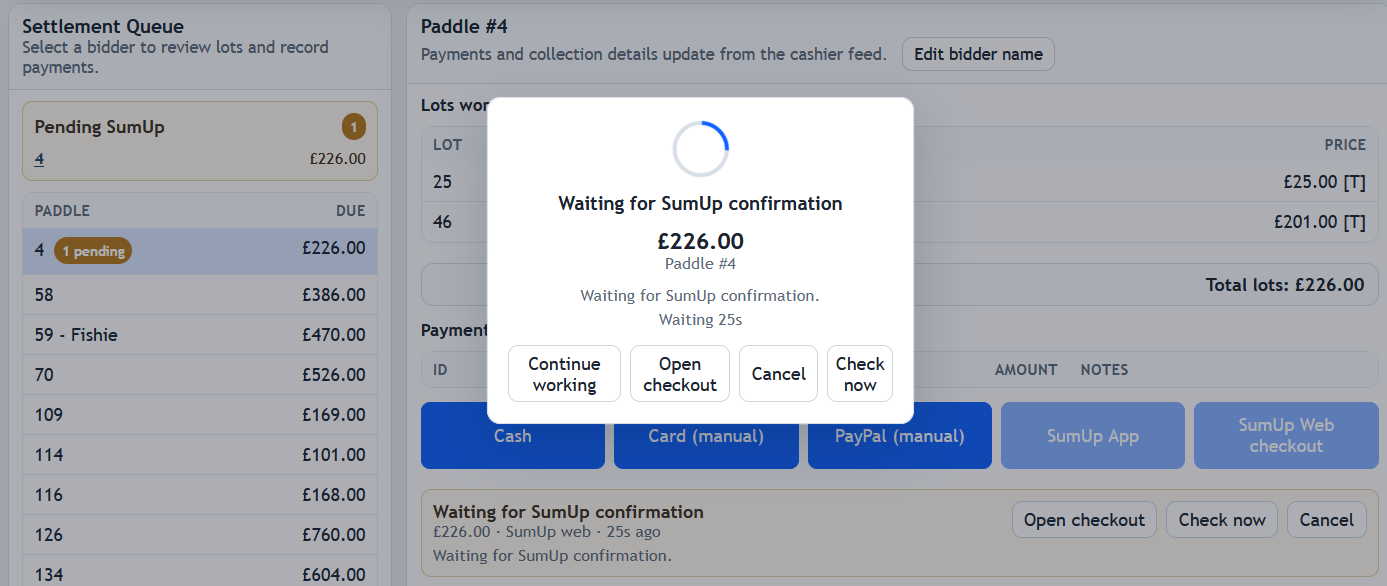Select paddle 126 owing £760.00
Viewport: 1387px width, 586px height.
point(200,535)
